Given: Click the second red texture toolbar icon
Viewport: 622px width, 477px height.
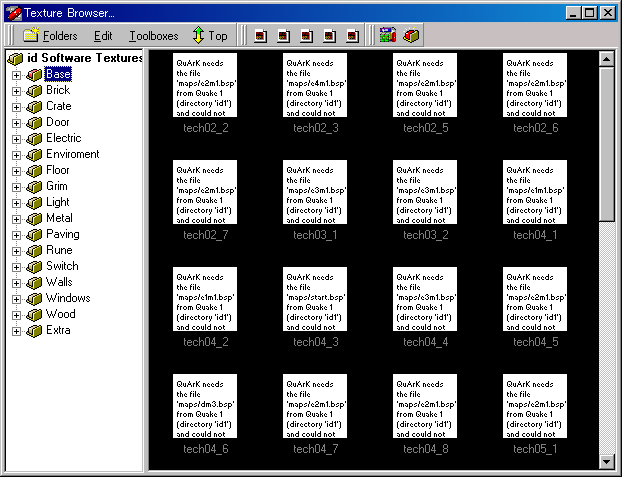Looking at the screenshot, I should [283, 36].
